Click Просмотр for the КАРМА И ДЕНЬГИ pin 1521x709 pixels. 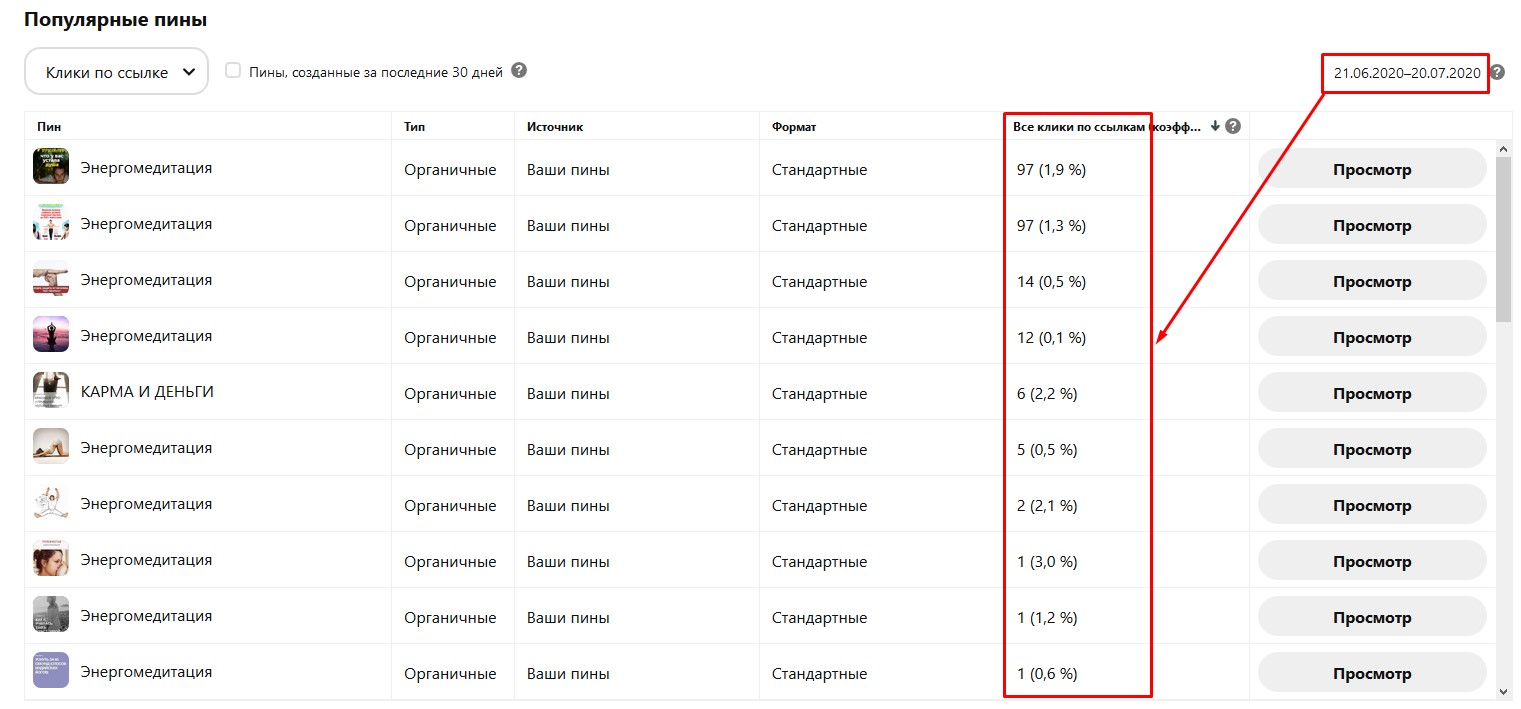1371,393
